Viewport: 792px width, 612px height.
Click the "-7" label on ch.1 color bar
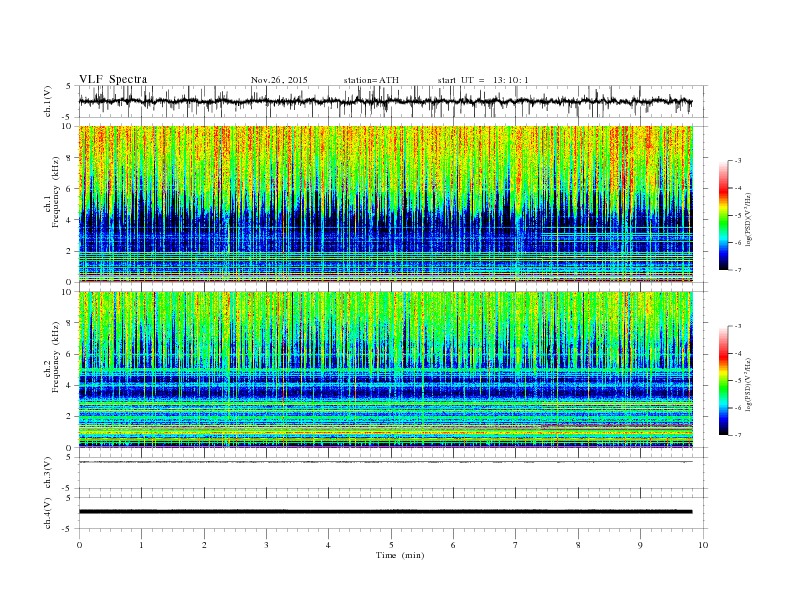click(x=738, y=270)
